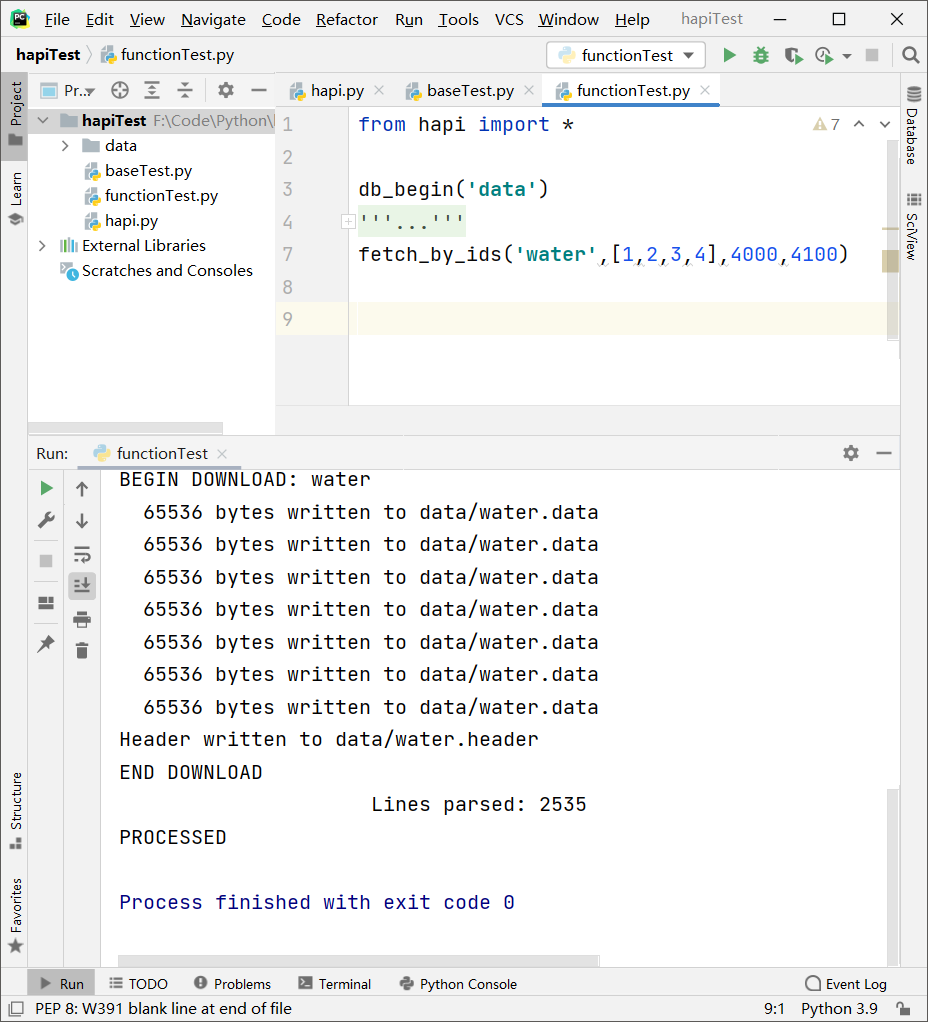
Task: Show the Structure tool window
Action: tap(14, 800)
